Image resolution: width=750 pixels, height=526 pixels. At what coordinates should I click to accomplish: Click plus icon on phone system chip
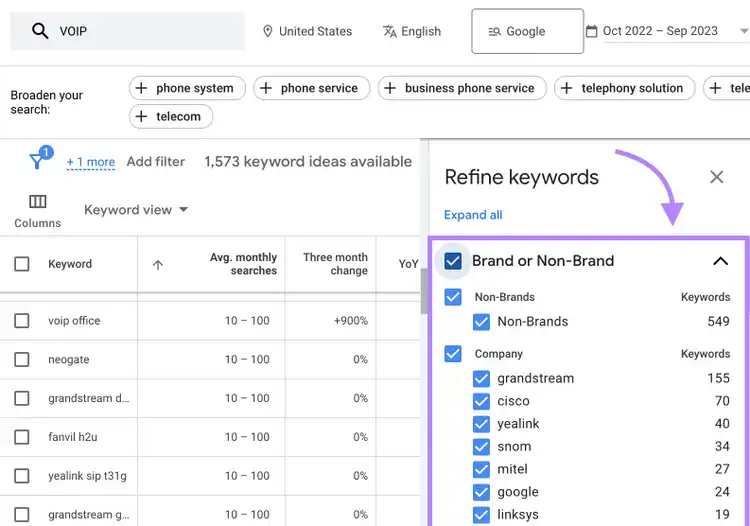pos(141,88)
